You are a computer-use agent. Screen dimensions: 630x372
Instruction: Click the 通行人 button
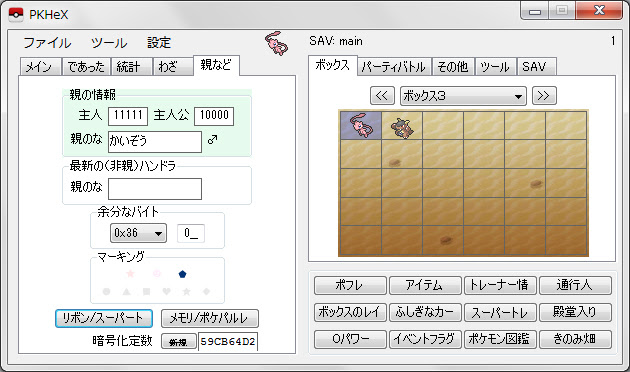pyautogui.click(x=575, y=285)
